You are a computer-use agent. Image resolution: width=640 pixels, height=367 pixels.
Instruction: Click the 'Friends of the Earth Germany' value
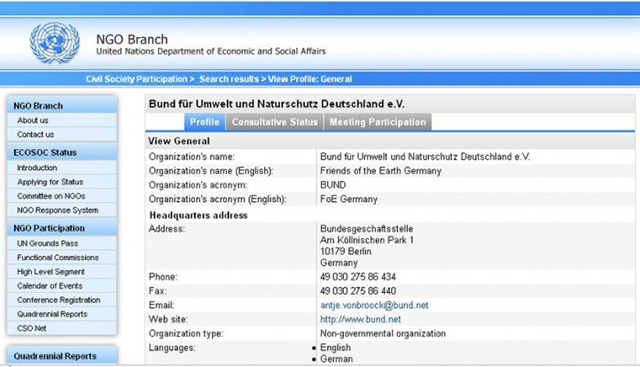[x=381, y=171]
